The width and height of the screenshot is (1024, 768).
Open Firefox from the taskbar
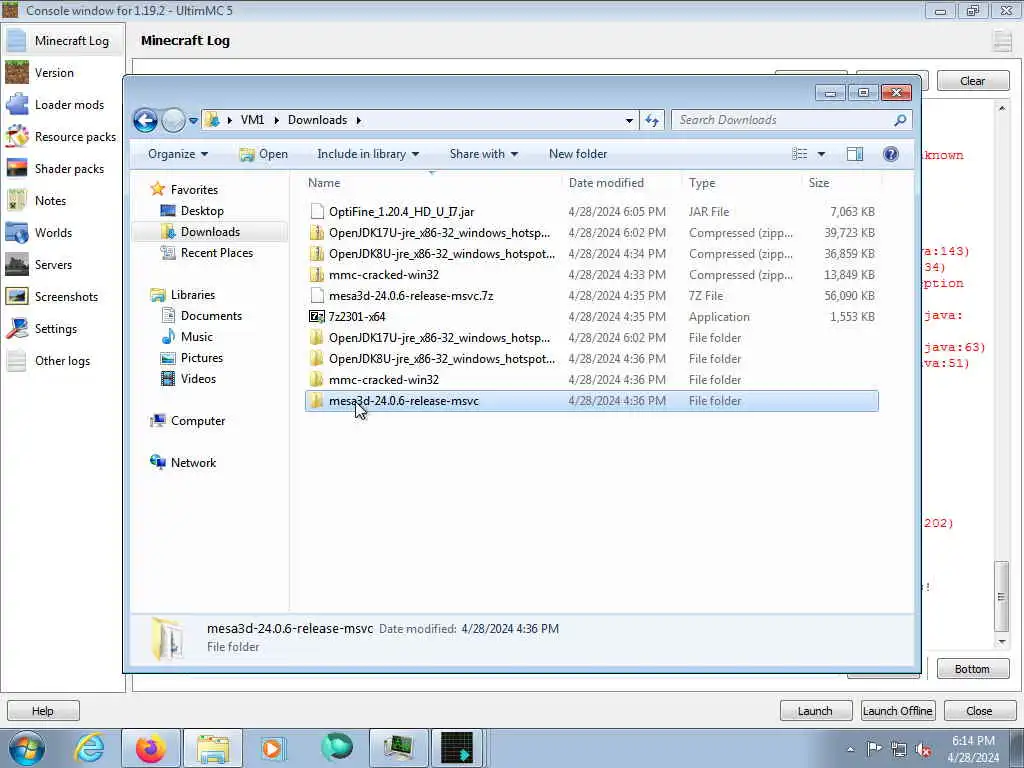click(151, 748)
